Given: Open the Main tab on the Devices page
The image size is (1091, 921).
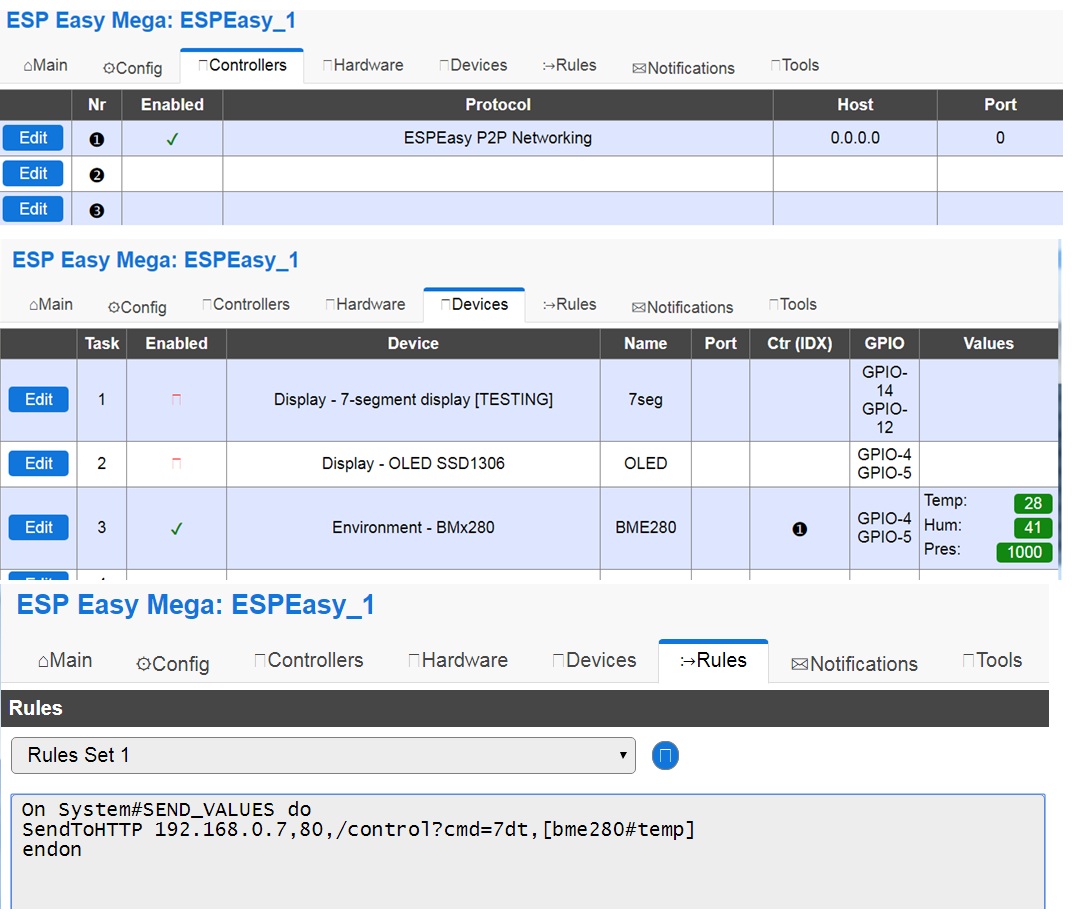Looking at the screenshot, I should click(x=51, y=305).
